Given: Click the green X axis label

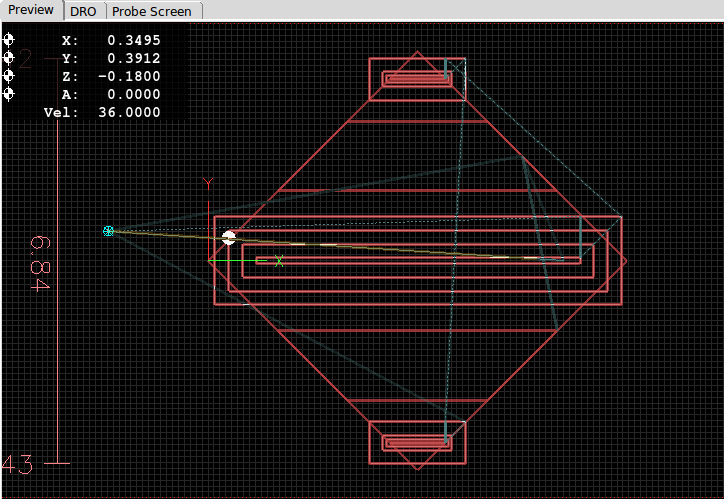Looking at the screenshot, I should [279, 261].
